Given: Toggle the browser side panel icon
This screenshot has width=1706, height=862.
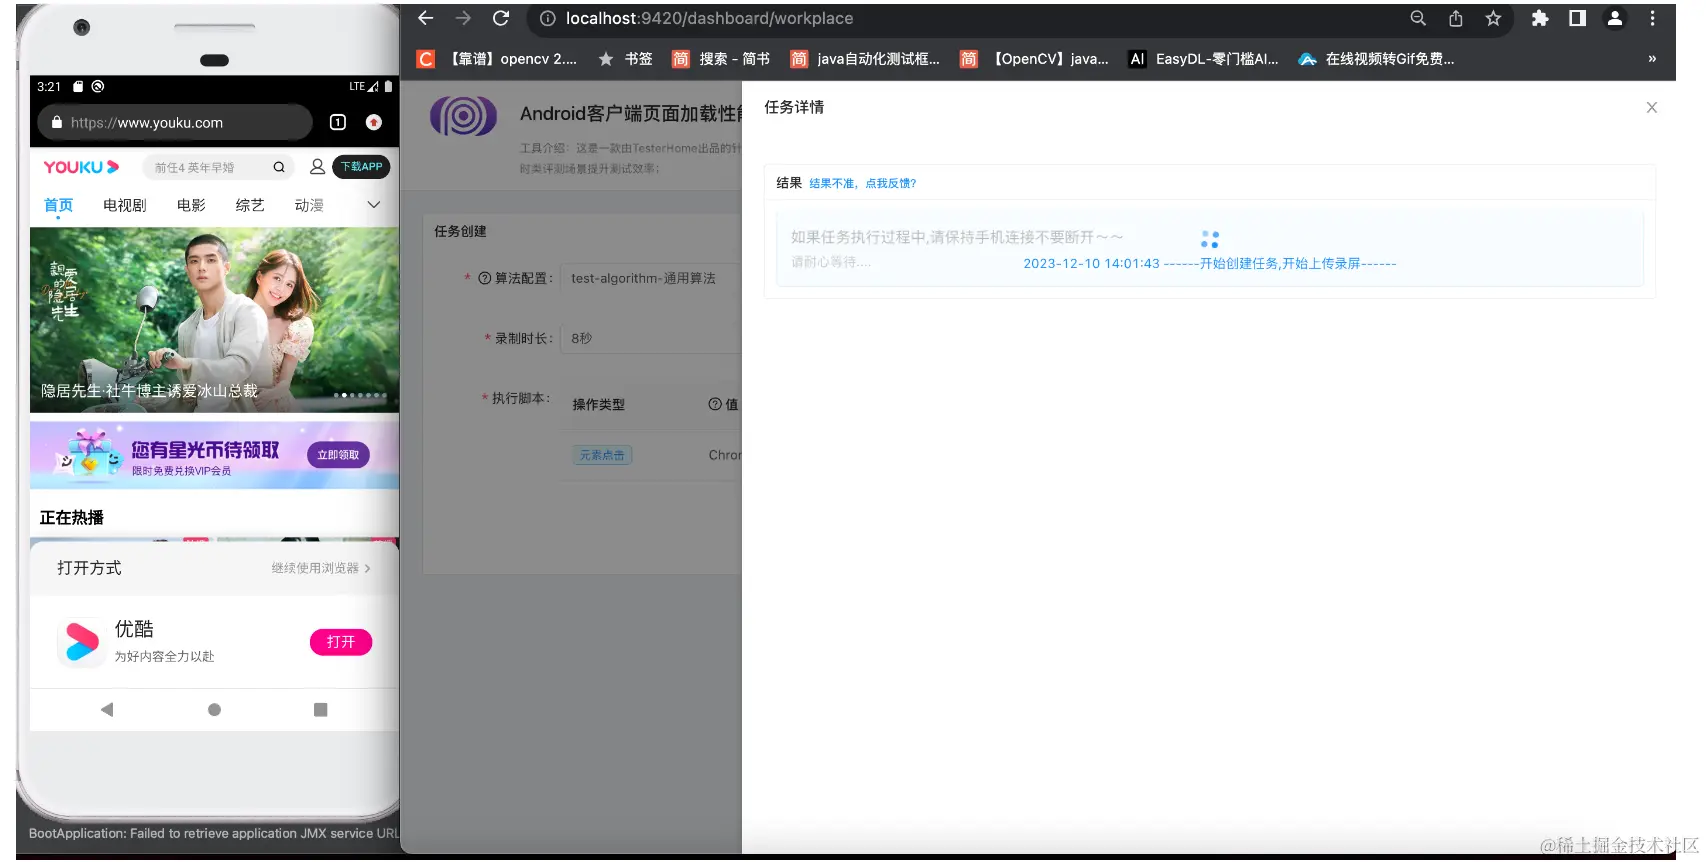Looking at the screenshot, I should (1577, 18).
